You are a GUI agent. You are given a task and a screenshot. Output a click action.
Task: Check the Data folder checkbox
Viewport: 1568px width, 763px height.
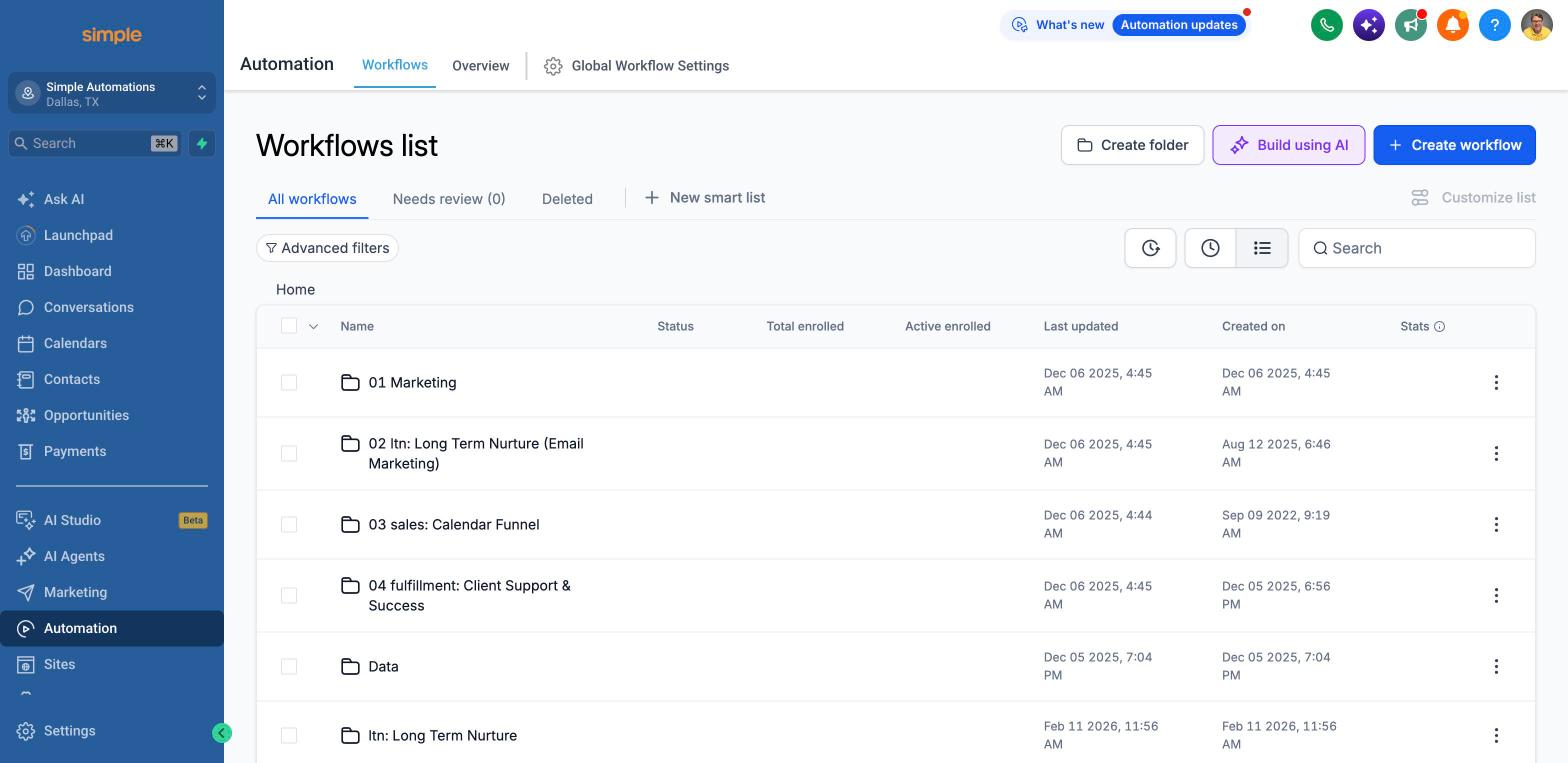[289, 666]
